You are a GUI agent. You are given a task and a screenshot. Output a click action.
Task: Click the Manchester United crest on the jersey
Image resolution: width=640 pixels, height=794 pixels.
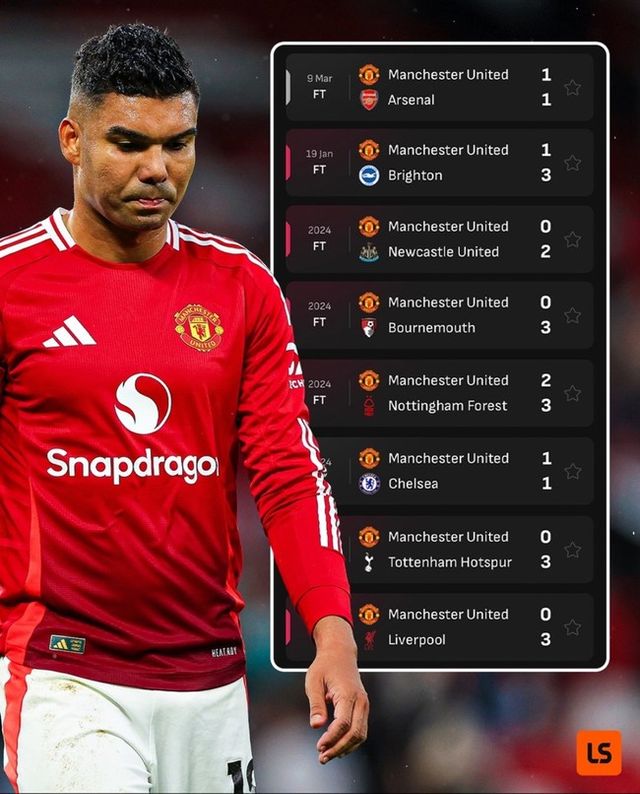point(199,327)
